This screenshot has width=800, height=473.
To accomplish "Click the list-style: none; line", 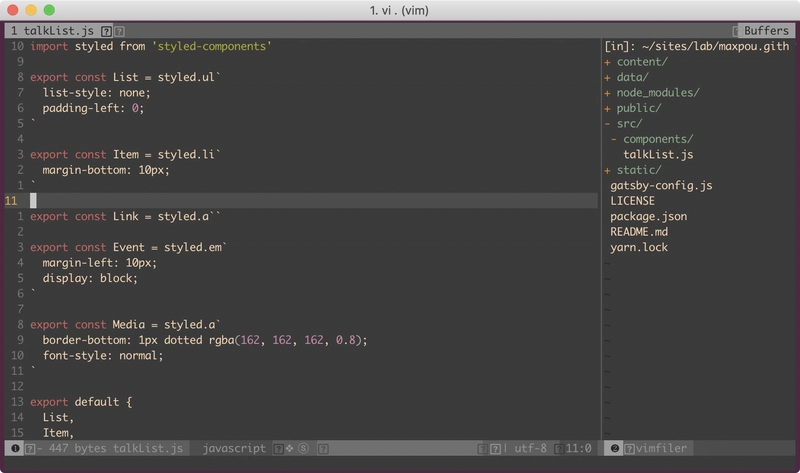I will pyautogui.click(x=96, y=93).
